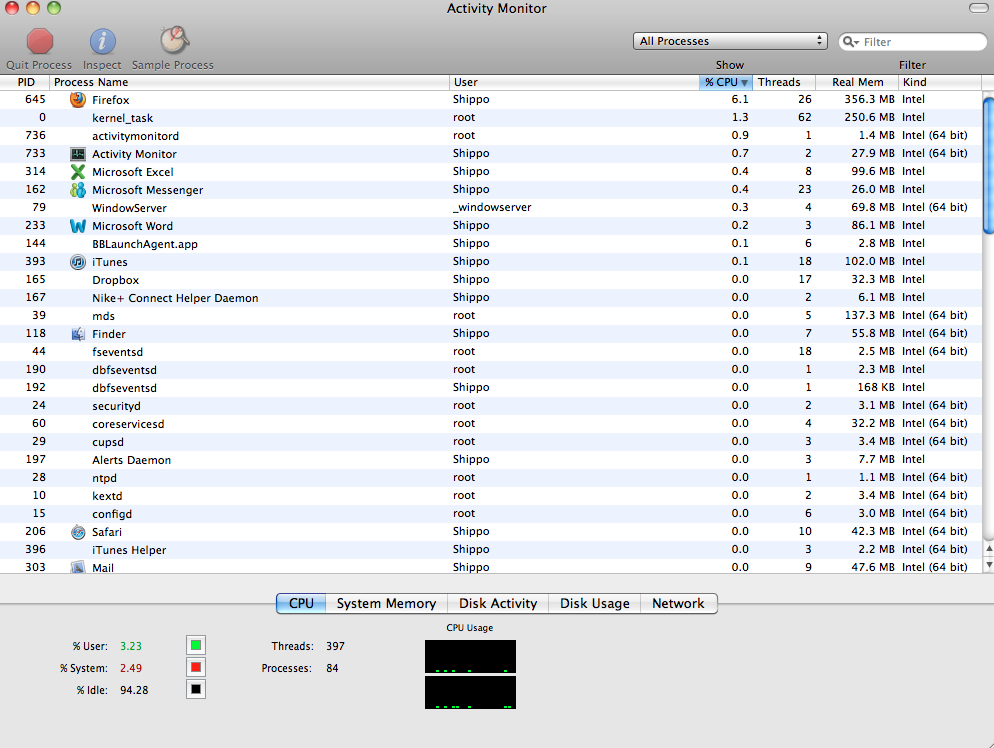This screenshot has width=994, height=748.
Task: Switch to the Network tab
Action: (678, 603)
